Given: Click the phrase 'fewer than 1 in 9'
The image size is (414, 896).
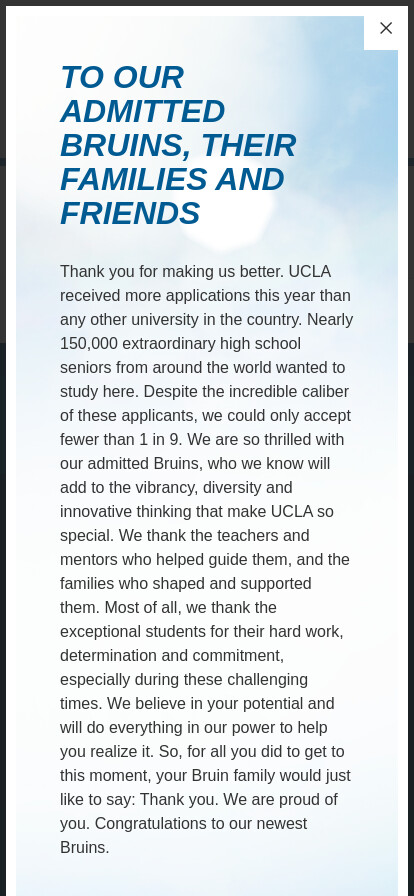Looking at the screenshot, I should click(x=121, y=439).
